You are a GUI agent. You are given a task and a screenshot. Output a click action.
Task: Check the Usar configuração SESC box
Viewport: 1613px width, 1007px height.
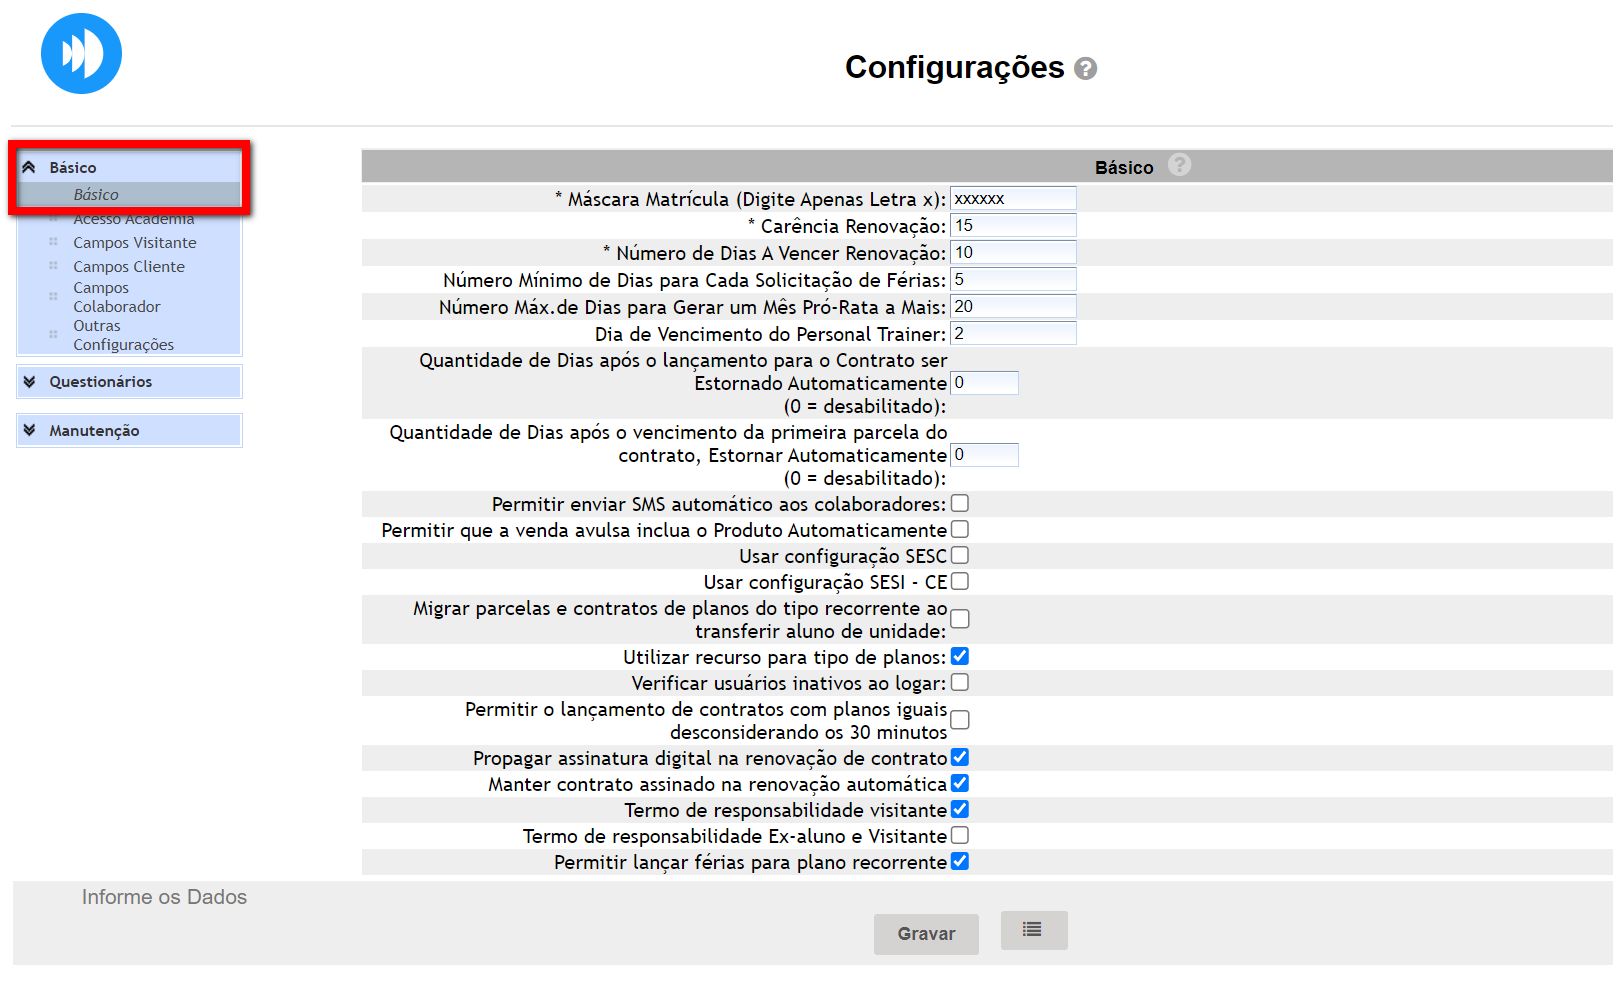[959, 556]
